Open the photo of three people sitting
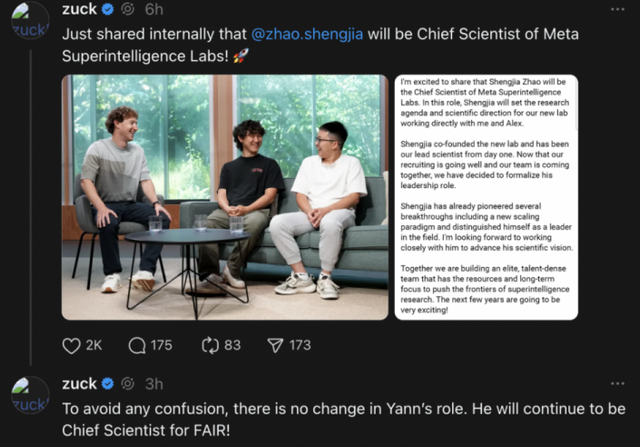640x447 pixels. click(225, 197)
